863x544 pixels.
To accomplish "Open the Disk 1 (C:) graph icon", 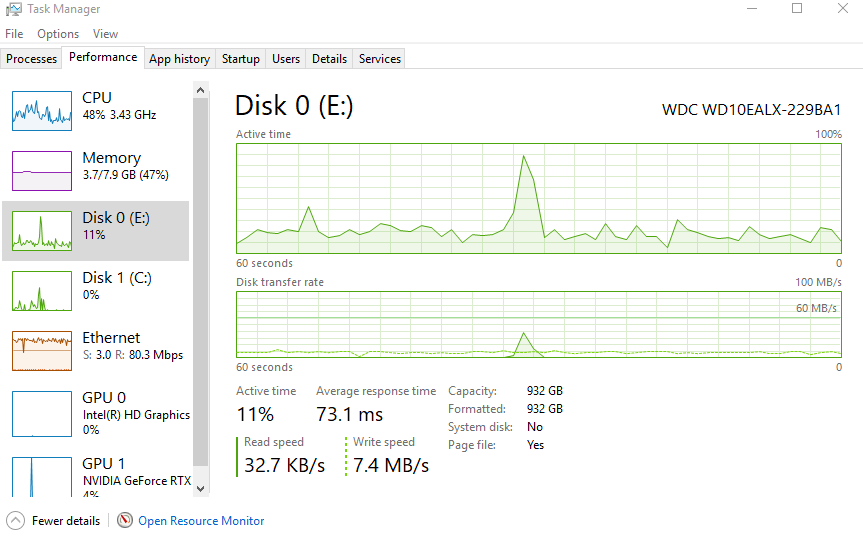I will [x=42, y=290].
